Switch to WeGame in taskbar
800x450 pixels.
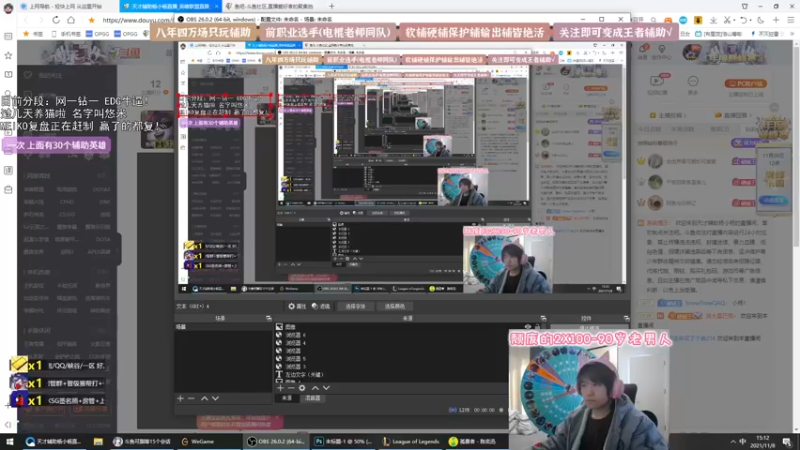[x=197, y=441]
